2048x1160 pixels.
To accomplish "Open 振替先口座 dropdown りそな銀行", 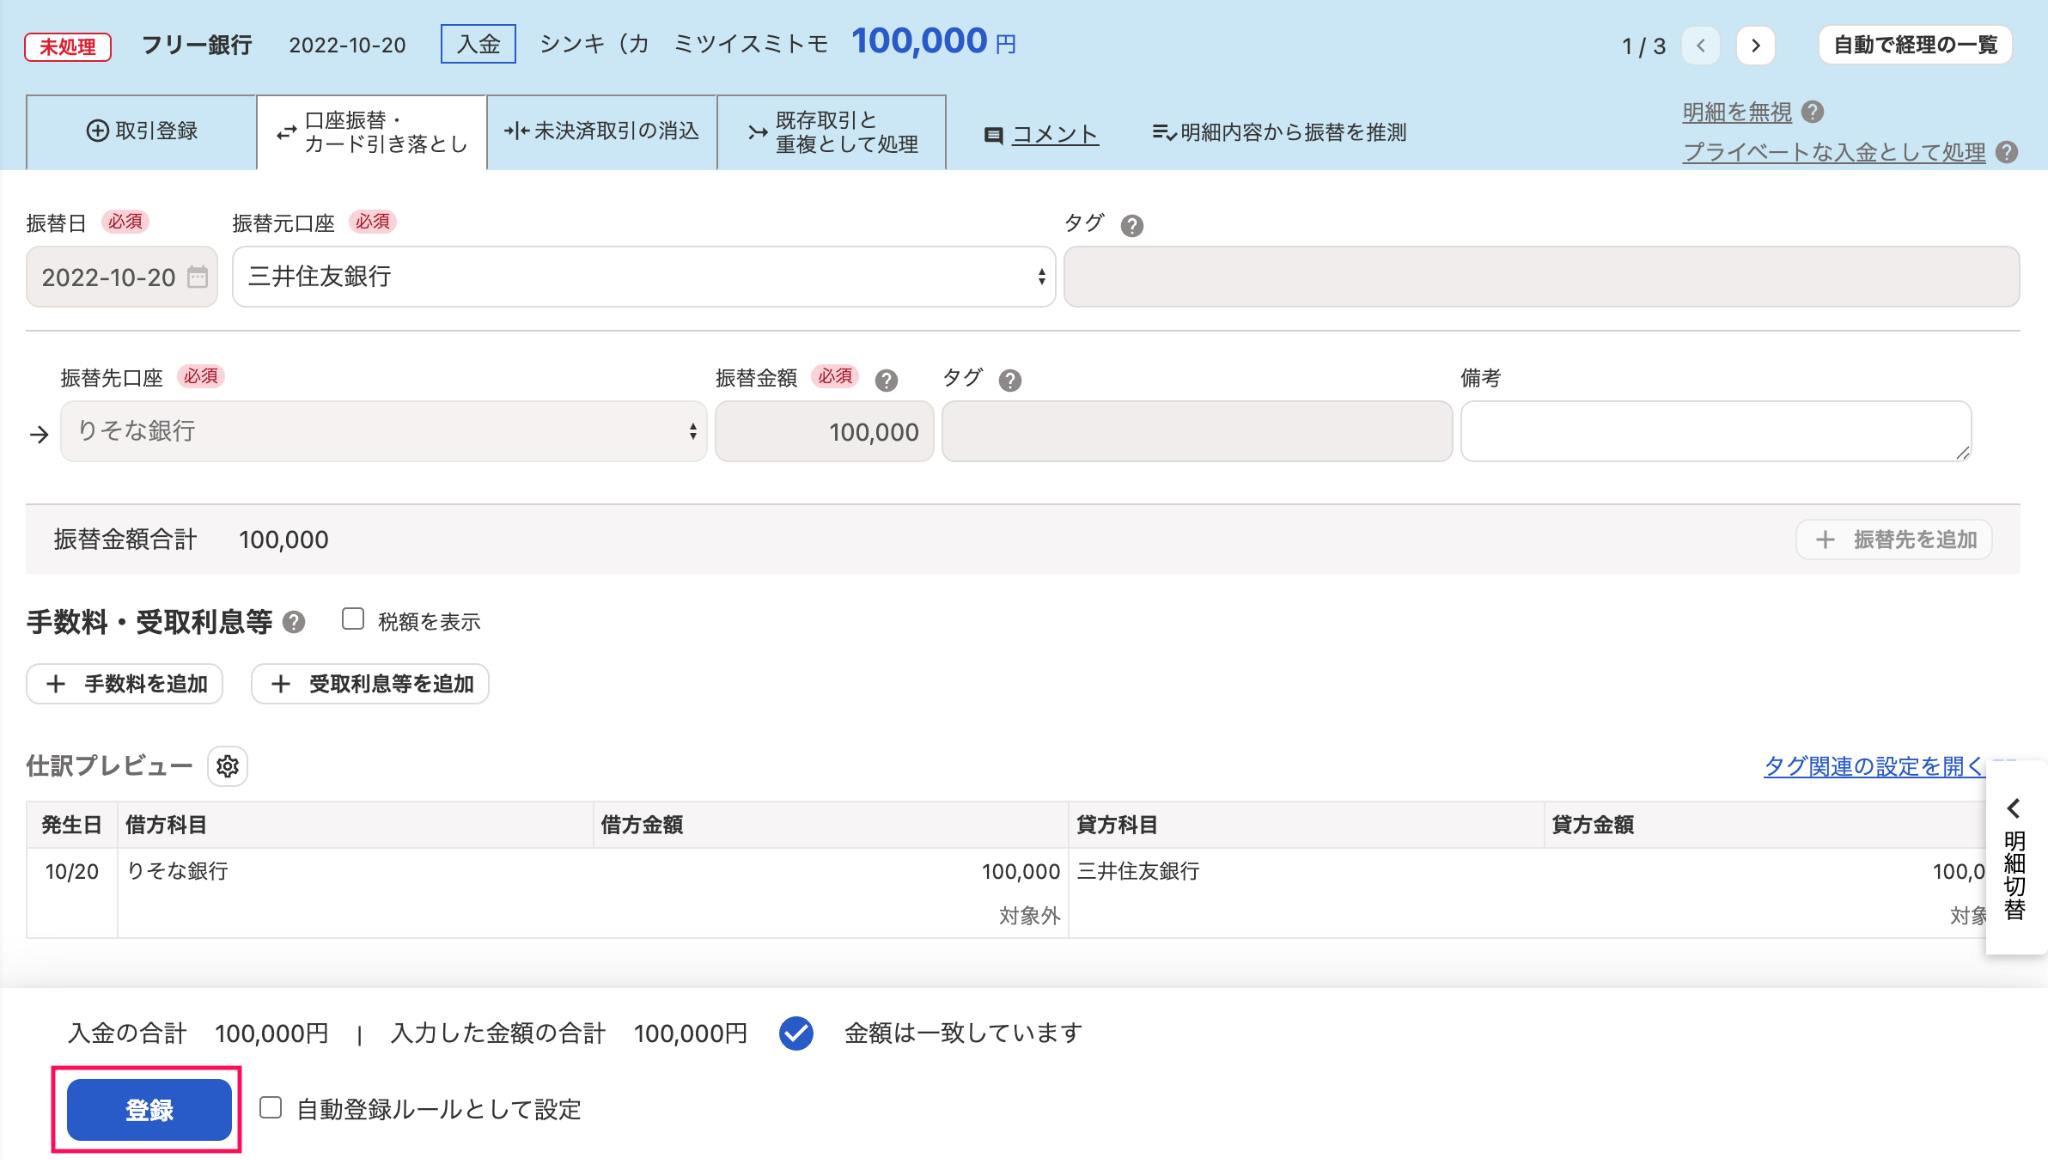I will [384, 431].
